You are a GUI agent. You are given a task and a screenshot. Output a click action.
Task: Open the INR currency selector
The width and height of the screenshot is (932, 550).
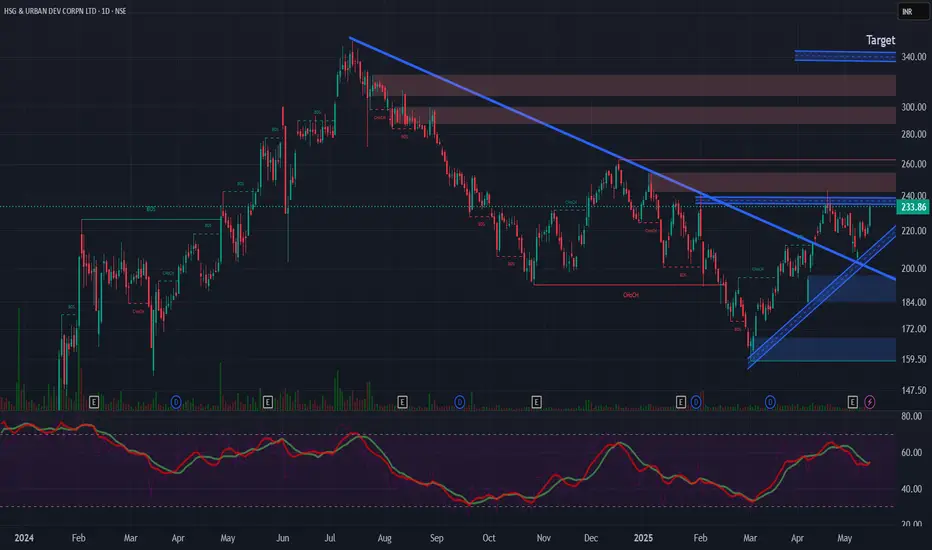[912, 11]
